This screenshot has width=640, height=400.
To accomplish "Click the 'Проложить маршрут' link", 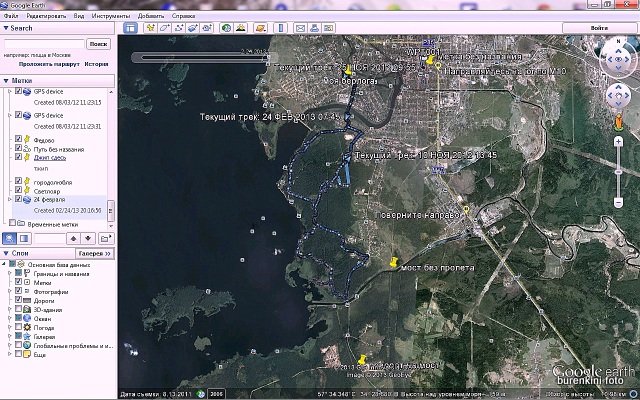I will coord(49,64).
